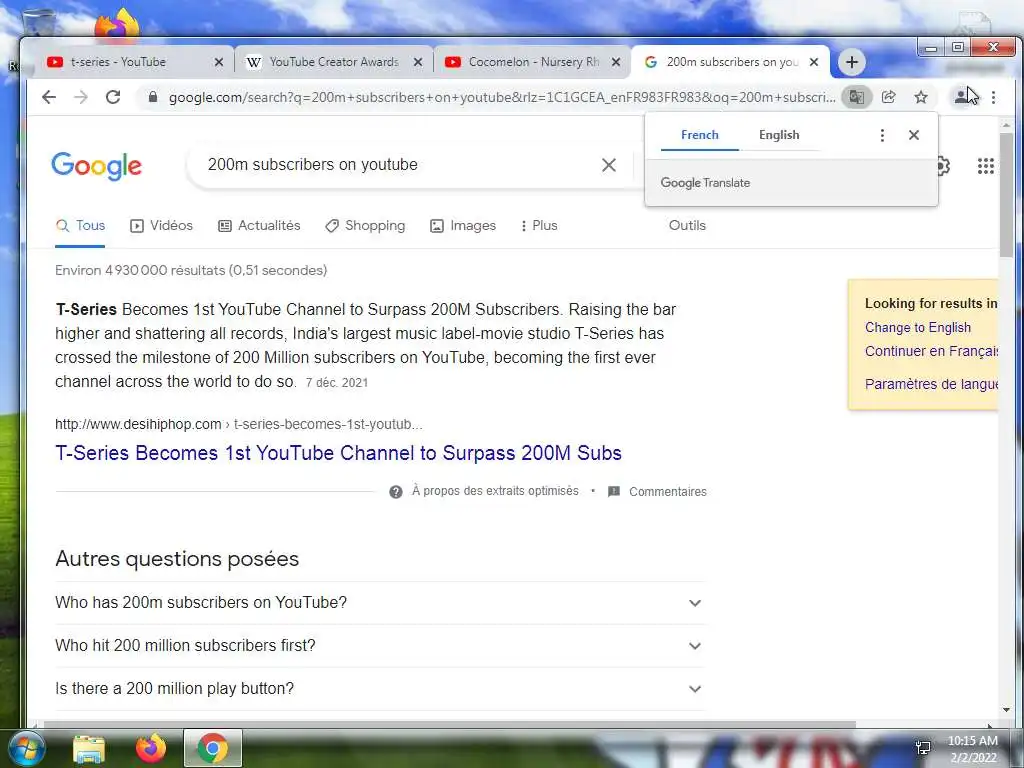1024x768 pixels.
Task: Click the Google logo
Action: (97, 166)
